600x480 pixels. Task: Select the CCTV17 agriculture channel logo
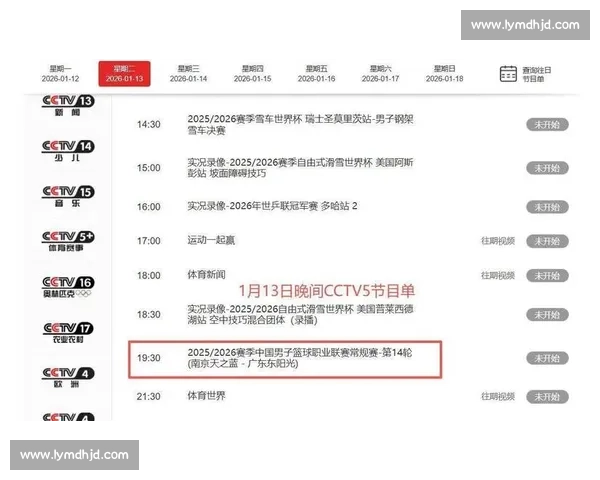click(x=68, y=333)
